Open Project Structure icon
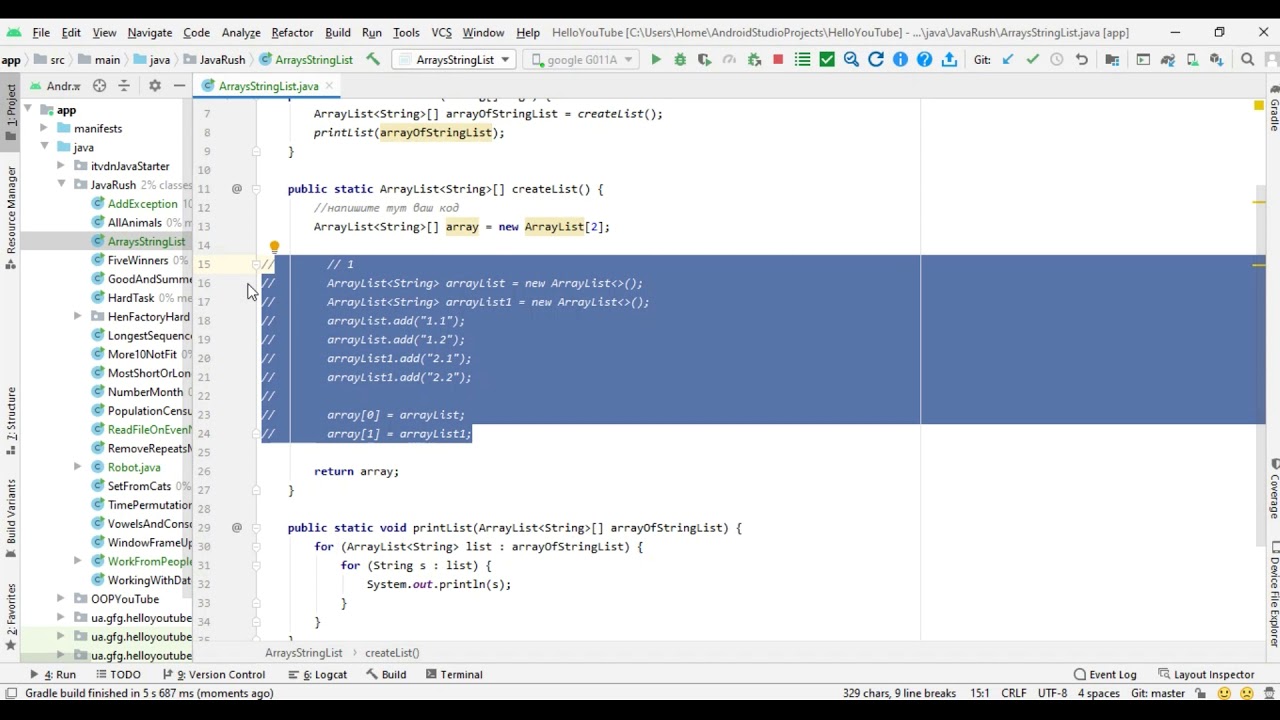The height and width of the screenshot is (720, 1280). 1112,60
